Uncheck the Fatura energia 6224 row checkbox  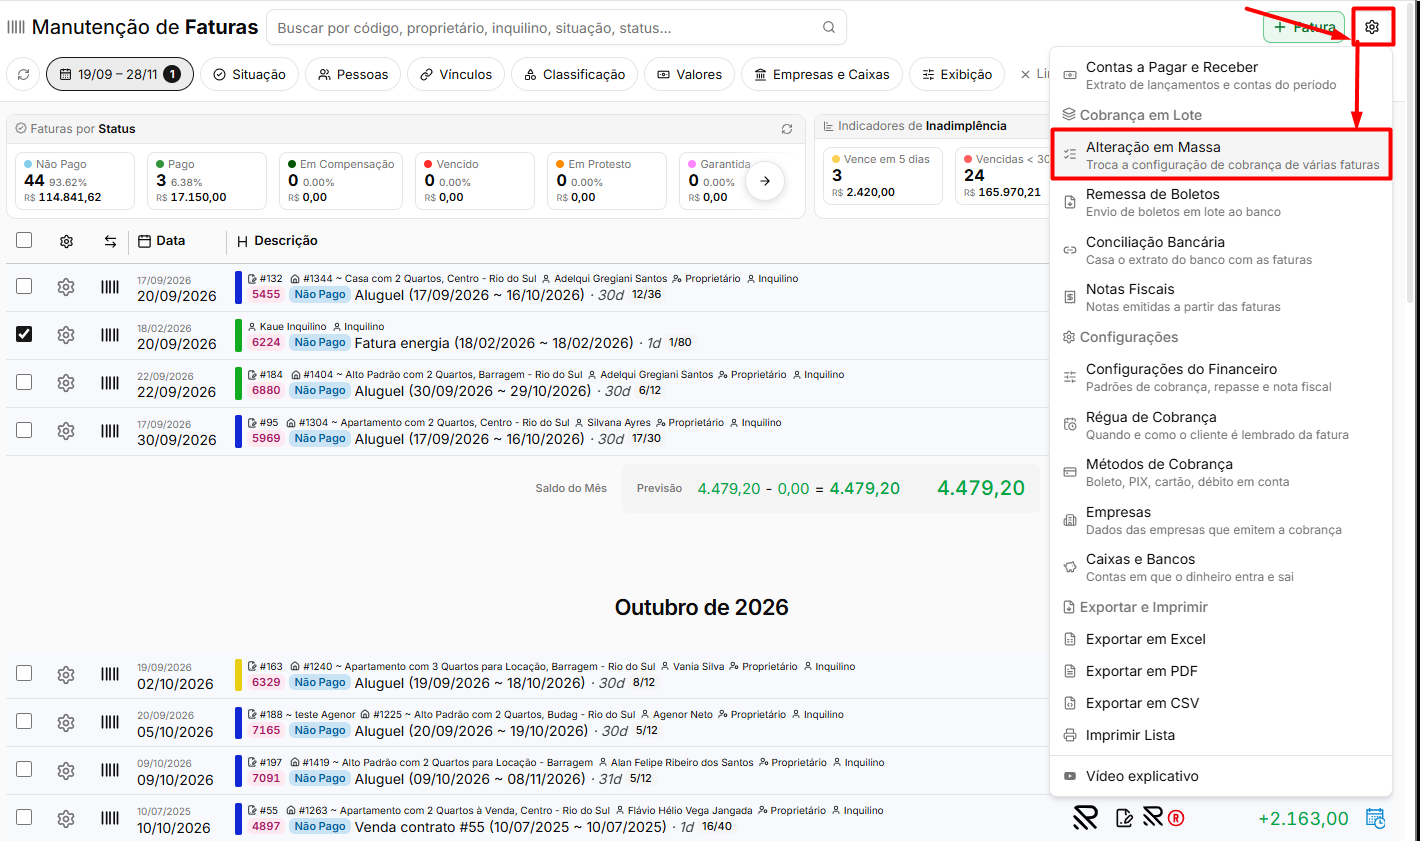(x=24, y=334)
